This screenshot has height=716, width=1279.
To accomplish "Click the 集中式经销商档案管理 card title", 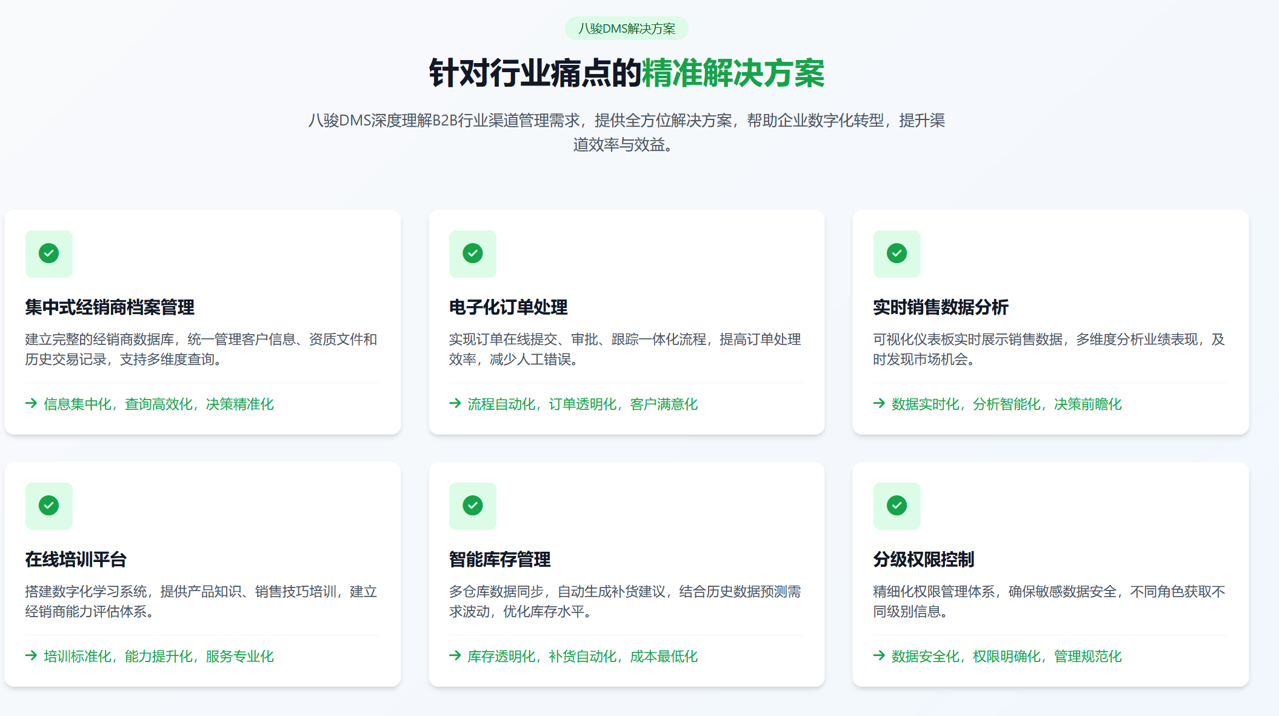I will click(x=110, y=307).
